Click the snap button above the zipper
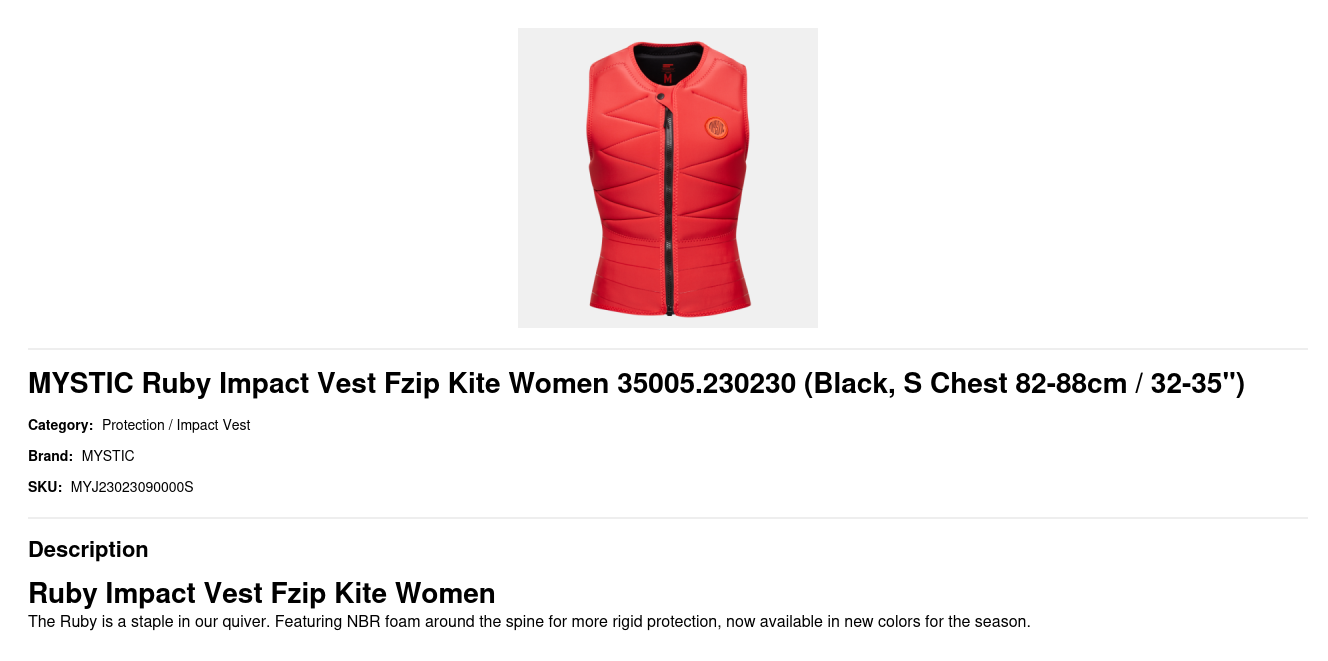This screenshot has height=661, width=1328. point(661,97)
